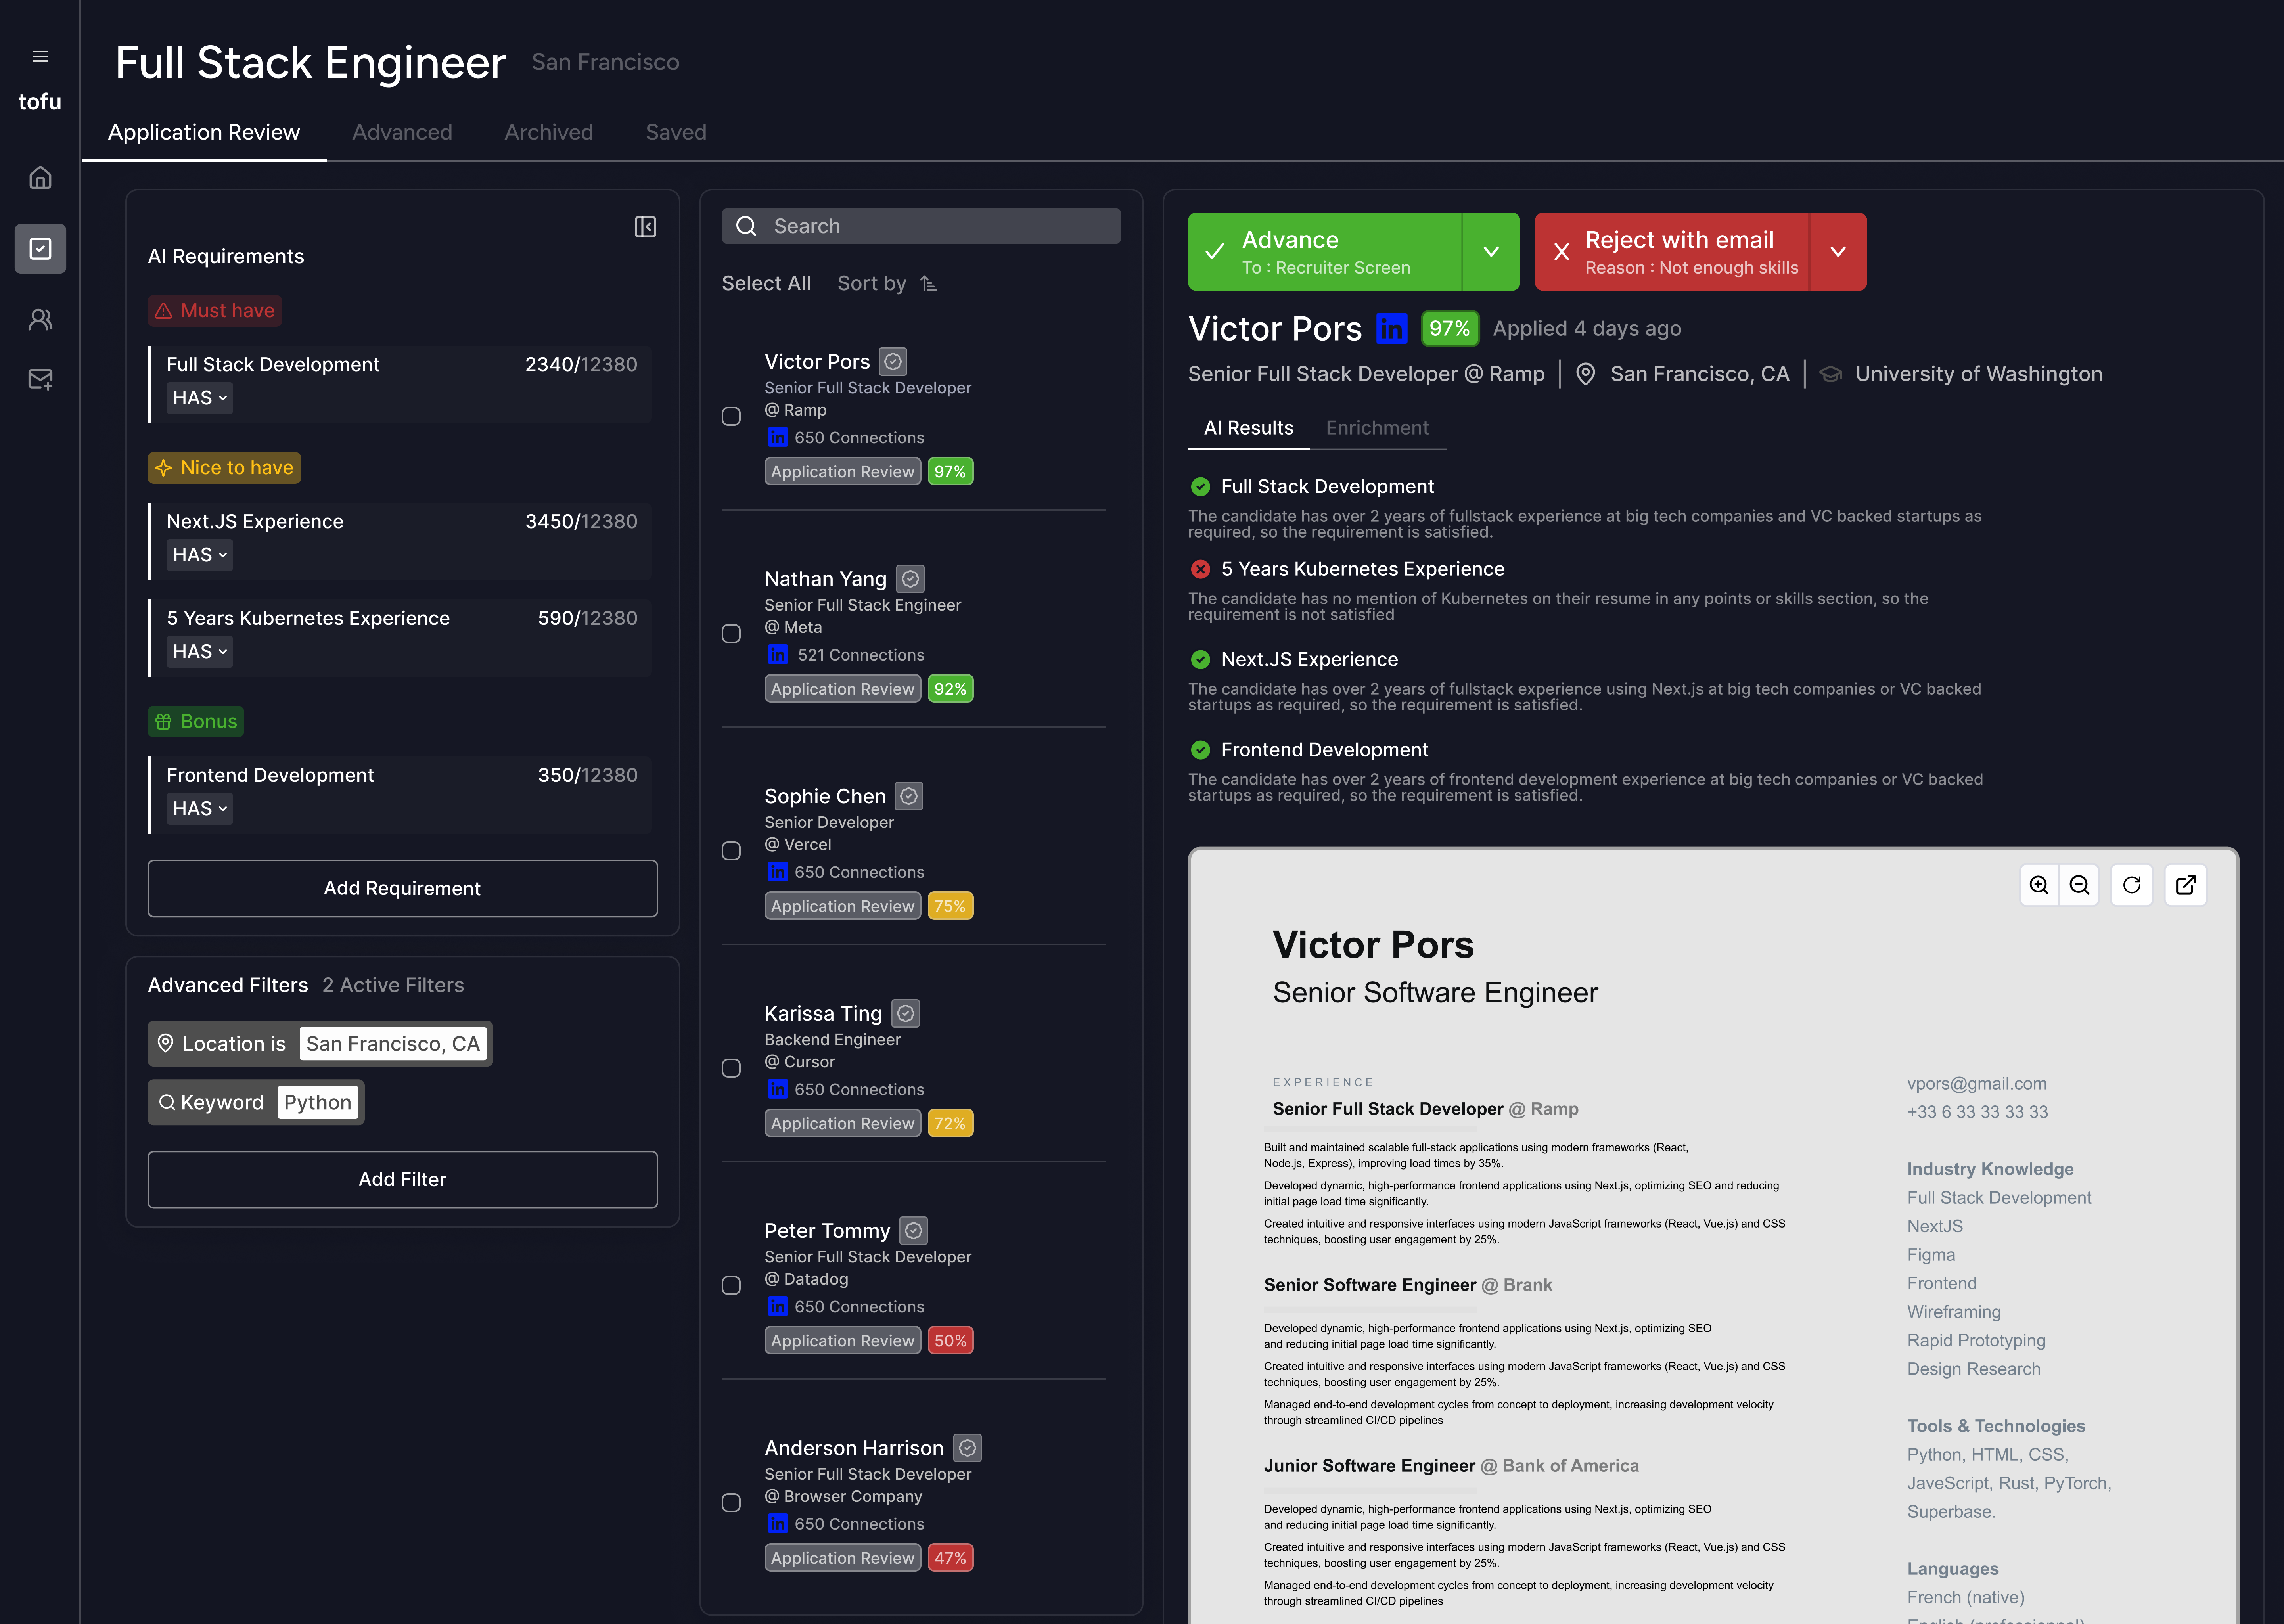Zoom in on the resume preview
This screenshot has height=1624, width=2284.
tap(2039, 885)
